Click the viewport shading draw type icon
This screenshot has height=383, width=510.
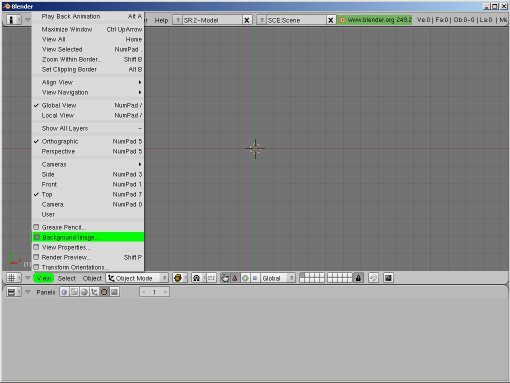coord(179,278)
